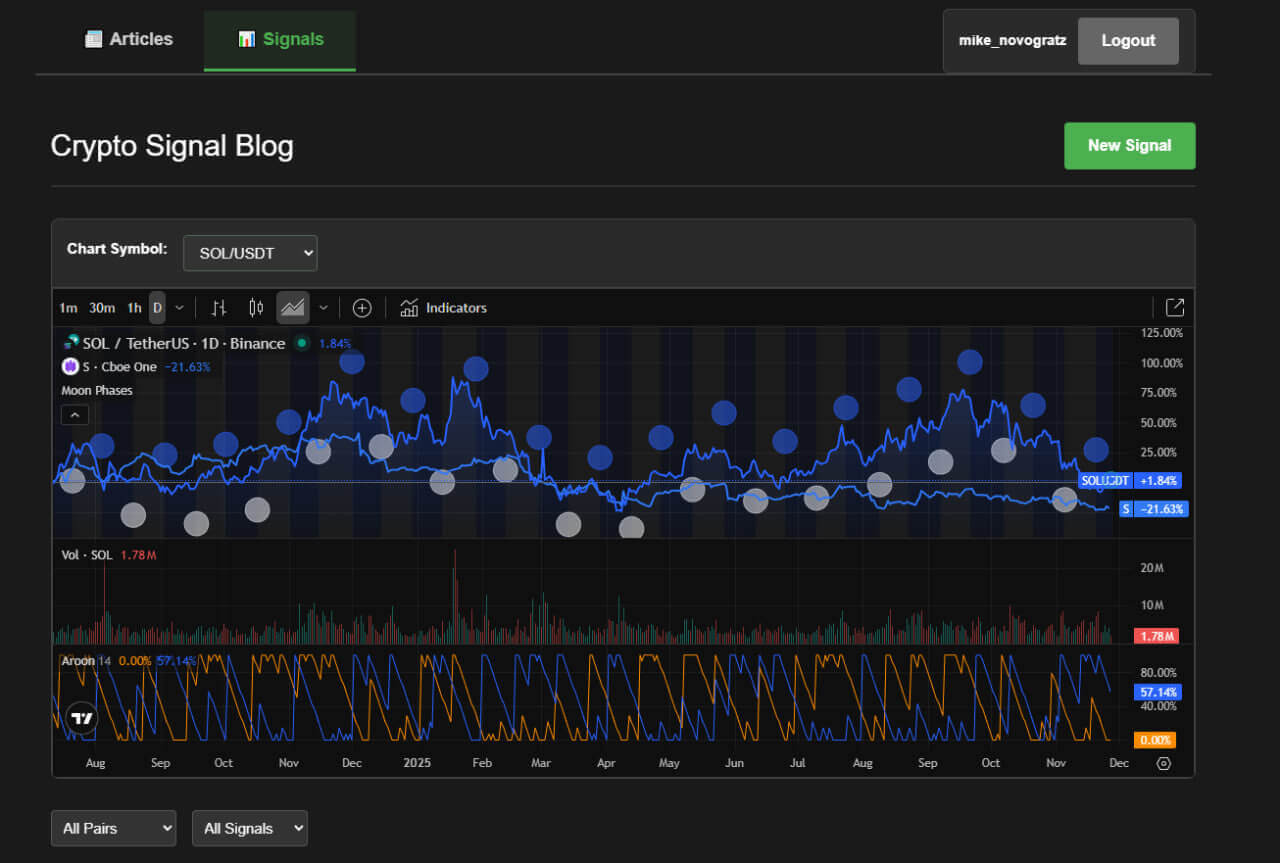Open the chart in fullscreen mode
The width and height of the screenshot is (1280, 863).
tap(1174, 307)
